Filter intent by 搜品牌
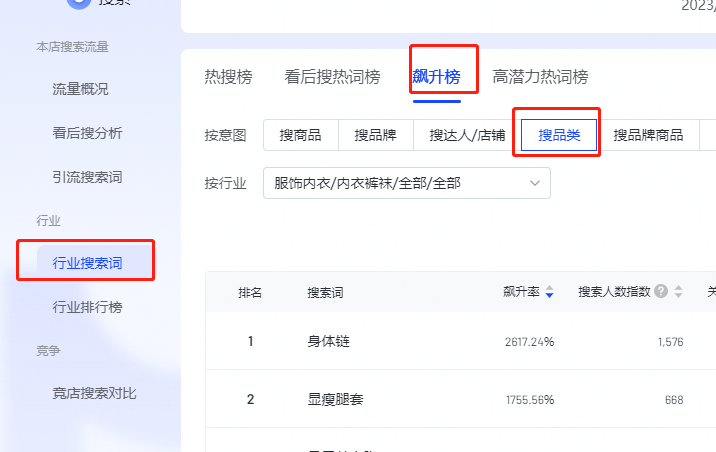Viewport: 716px width, 452px height. [x=375, y=135]
